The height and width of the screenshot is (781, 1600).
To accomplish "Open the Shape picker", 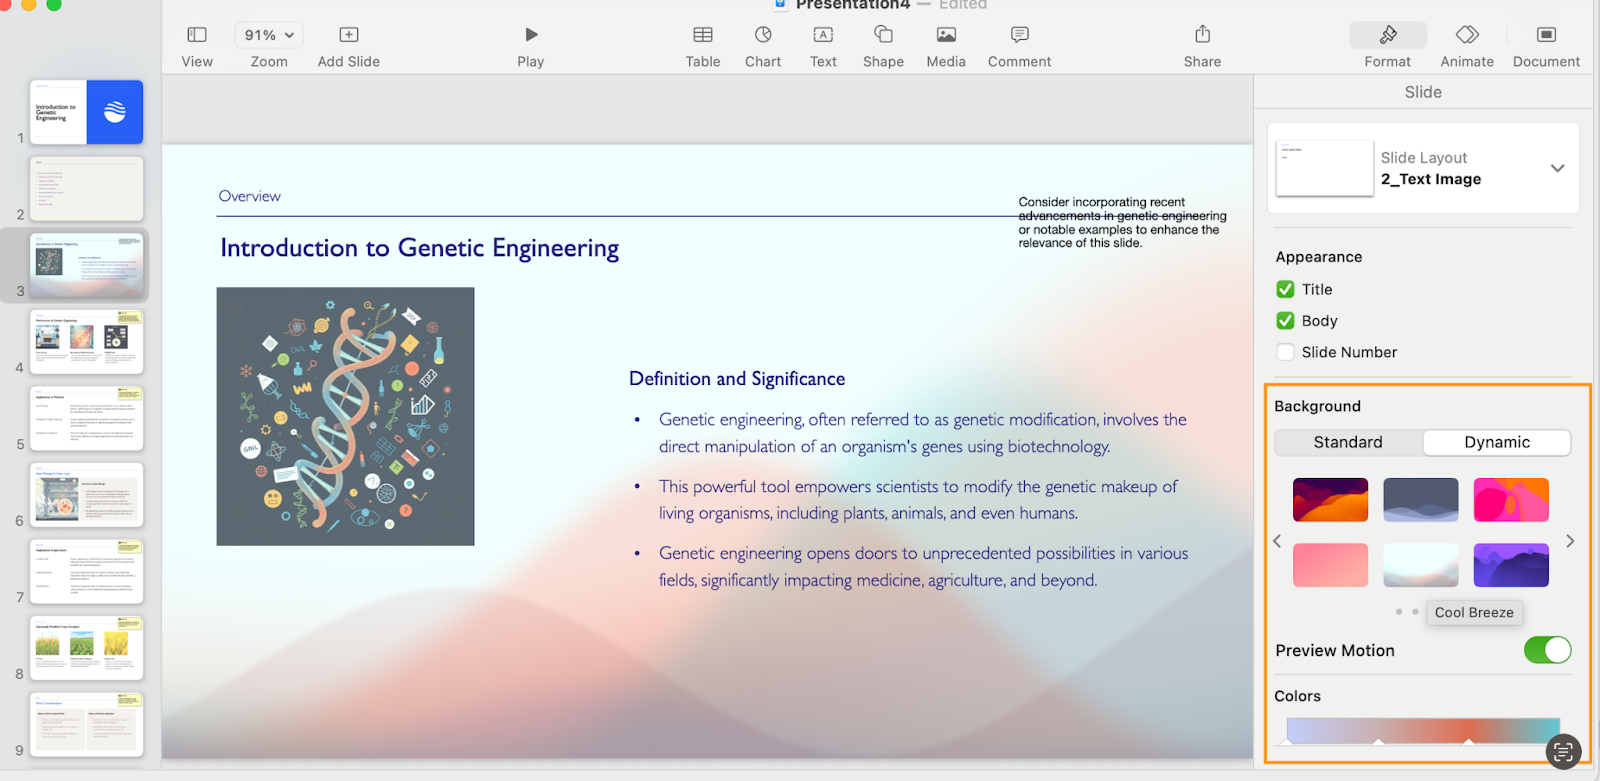I will coord(883,35).
